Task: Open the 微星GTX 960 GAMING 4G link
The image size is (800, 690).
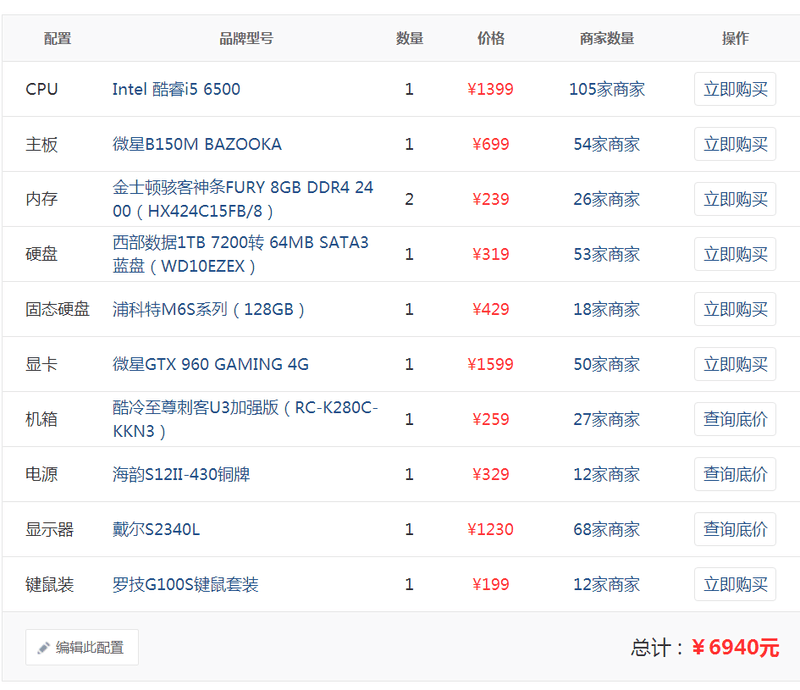Action: [210, 364]
